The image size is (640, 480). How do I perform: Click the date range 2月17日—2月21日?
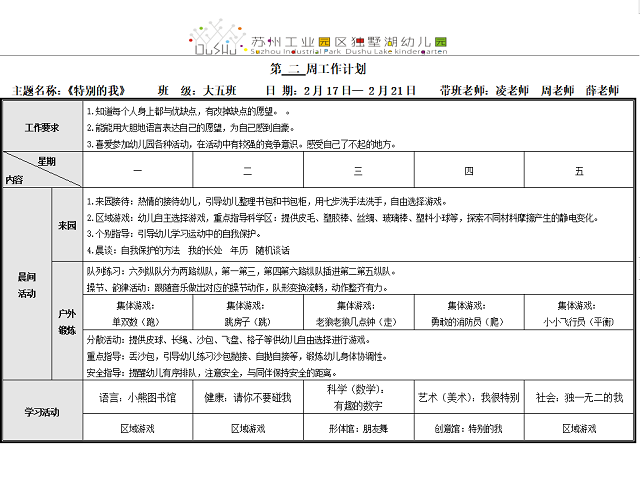click(360, 91)
